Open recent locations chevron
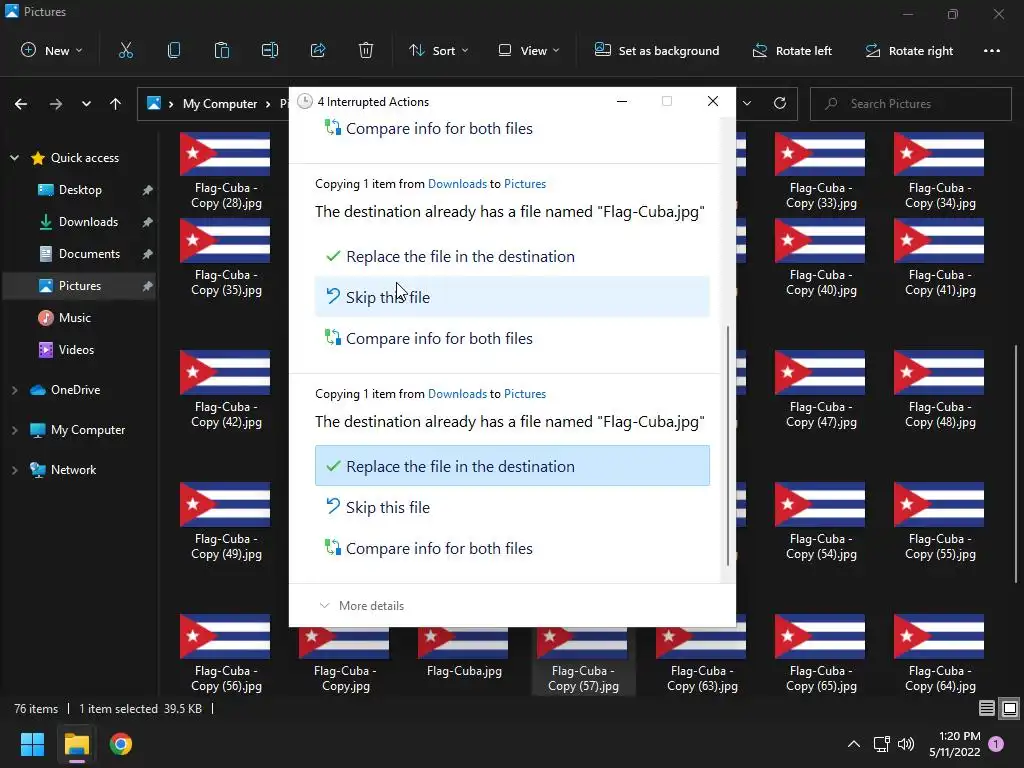Viewport: 1024px width, 768px height. (86, 104)
